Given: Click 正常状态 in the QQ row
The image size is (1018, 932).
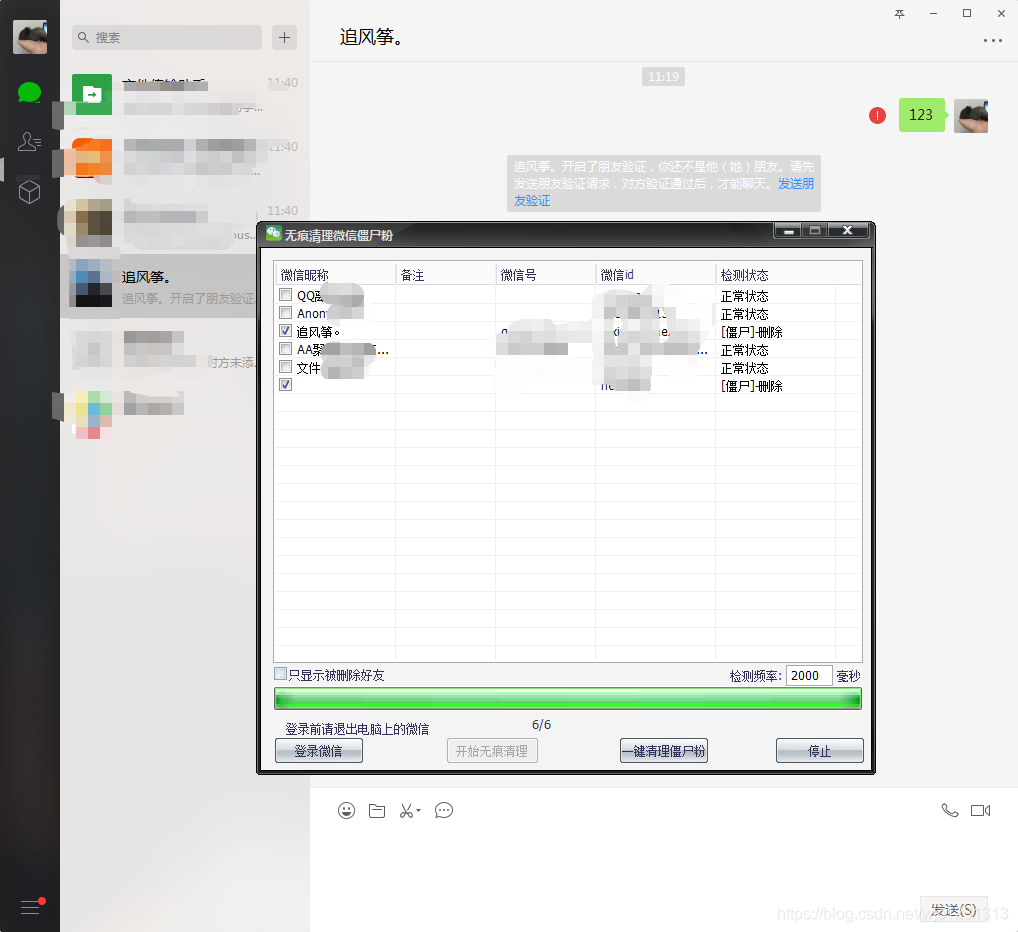Looking at the screenshot, I should 745,296.
